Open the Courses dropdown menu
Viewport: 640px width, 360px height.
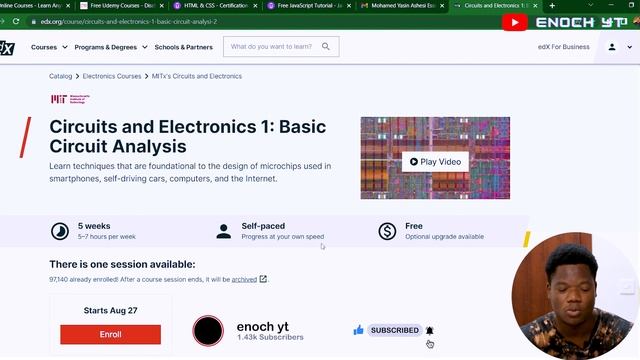click(x=49, y=47)
